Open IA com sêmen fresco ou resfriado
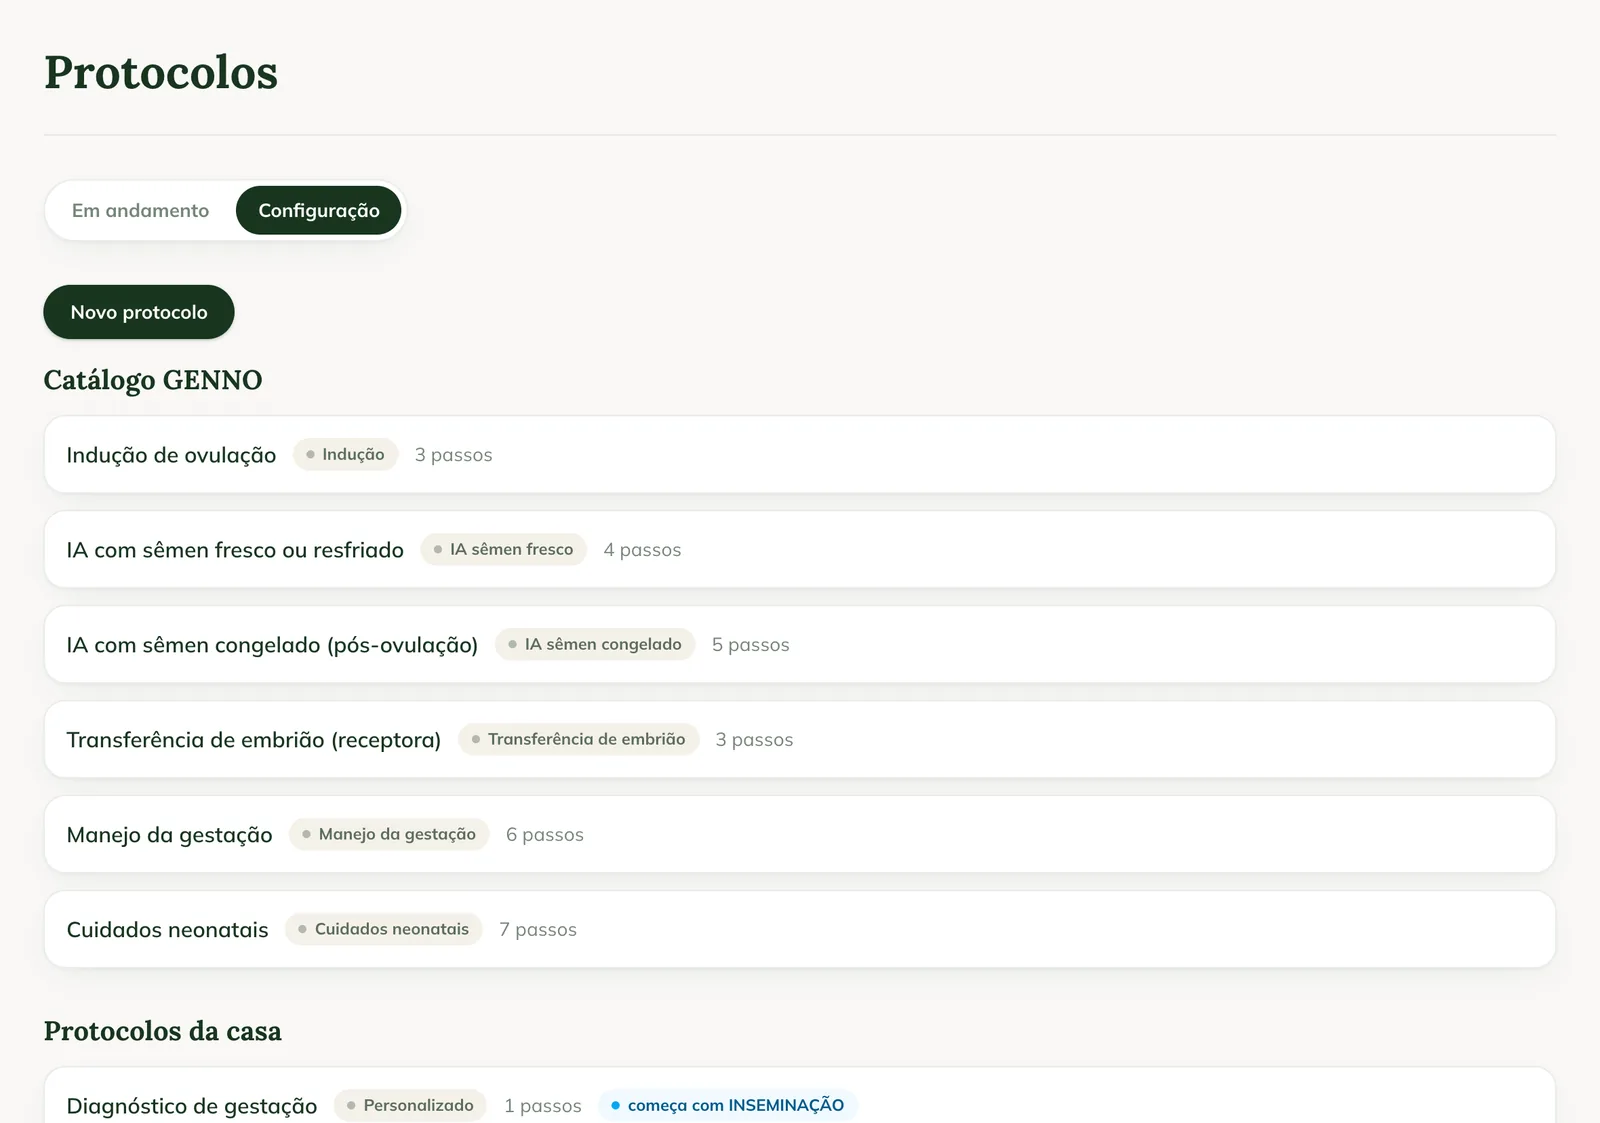Viewport: 1600px width, 1123px height. pos(800,549)
